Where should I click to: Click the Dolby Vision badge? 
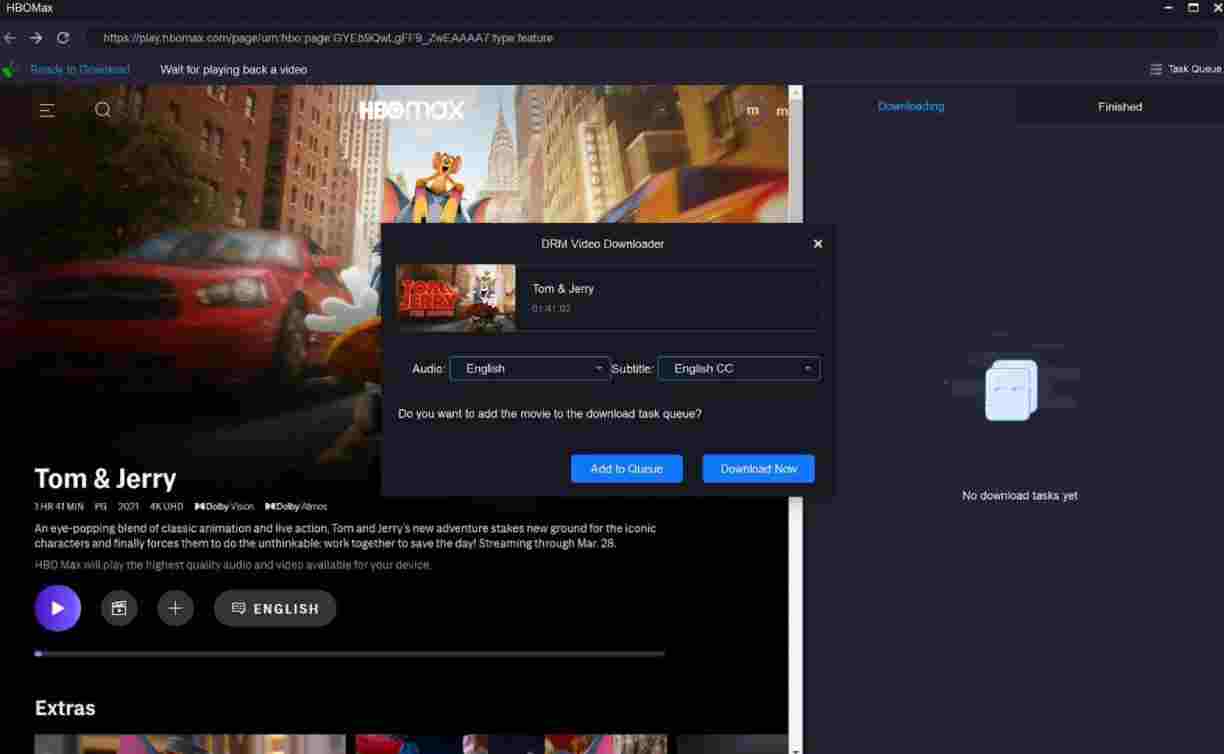[224, 506]
